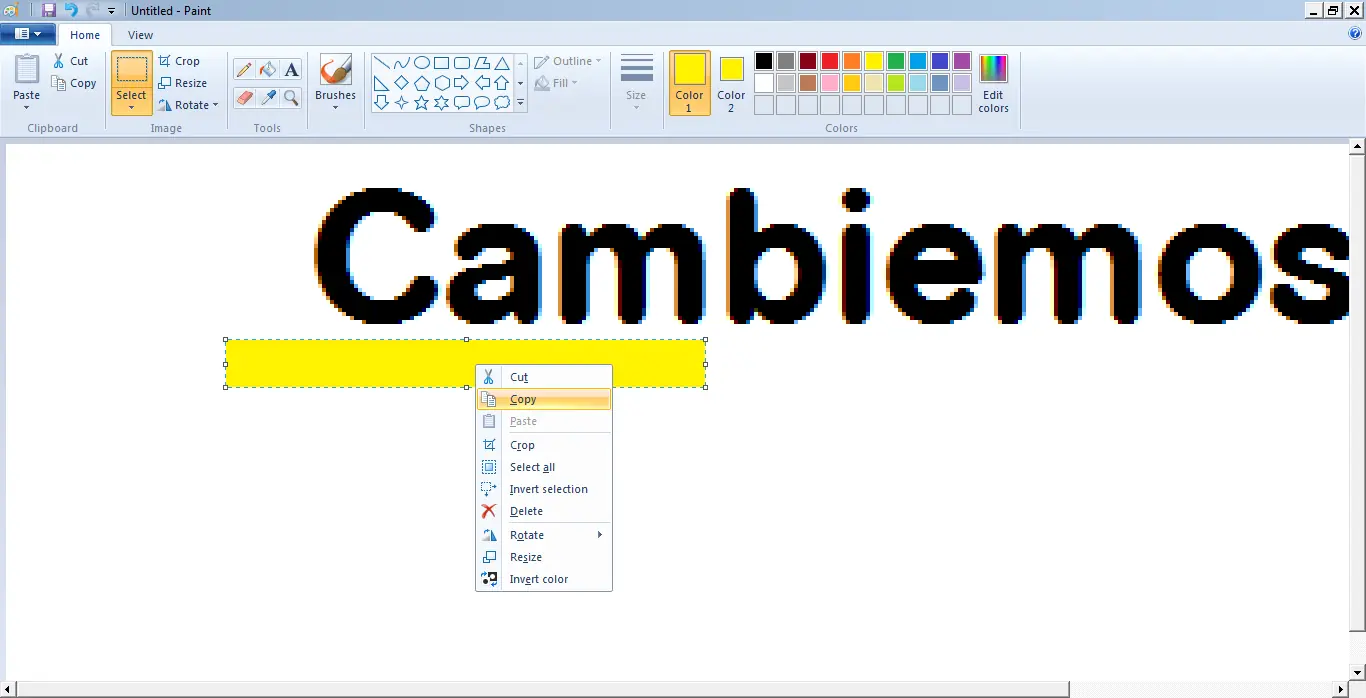The image size is (1366, 698).
Task: Open the blue Paint application menu button
Action: click(27, 34)
